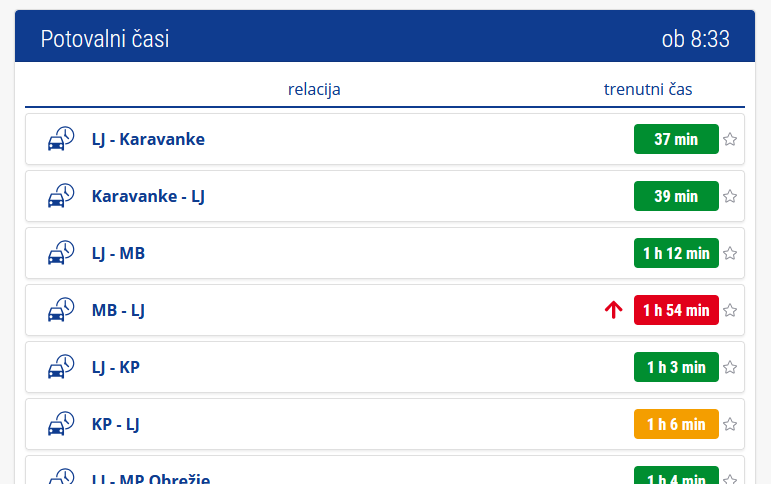Star the MB - LJ route
The height and width of the screenshot is (484, 771).
click(x=730, y=310)
